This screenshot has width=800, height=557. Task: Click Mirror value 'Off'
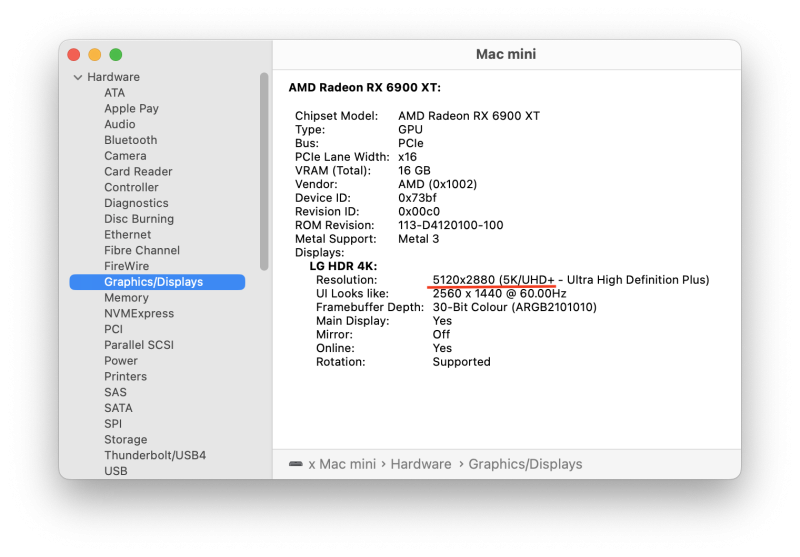point(441,335)
